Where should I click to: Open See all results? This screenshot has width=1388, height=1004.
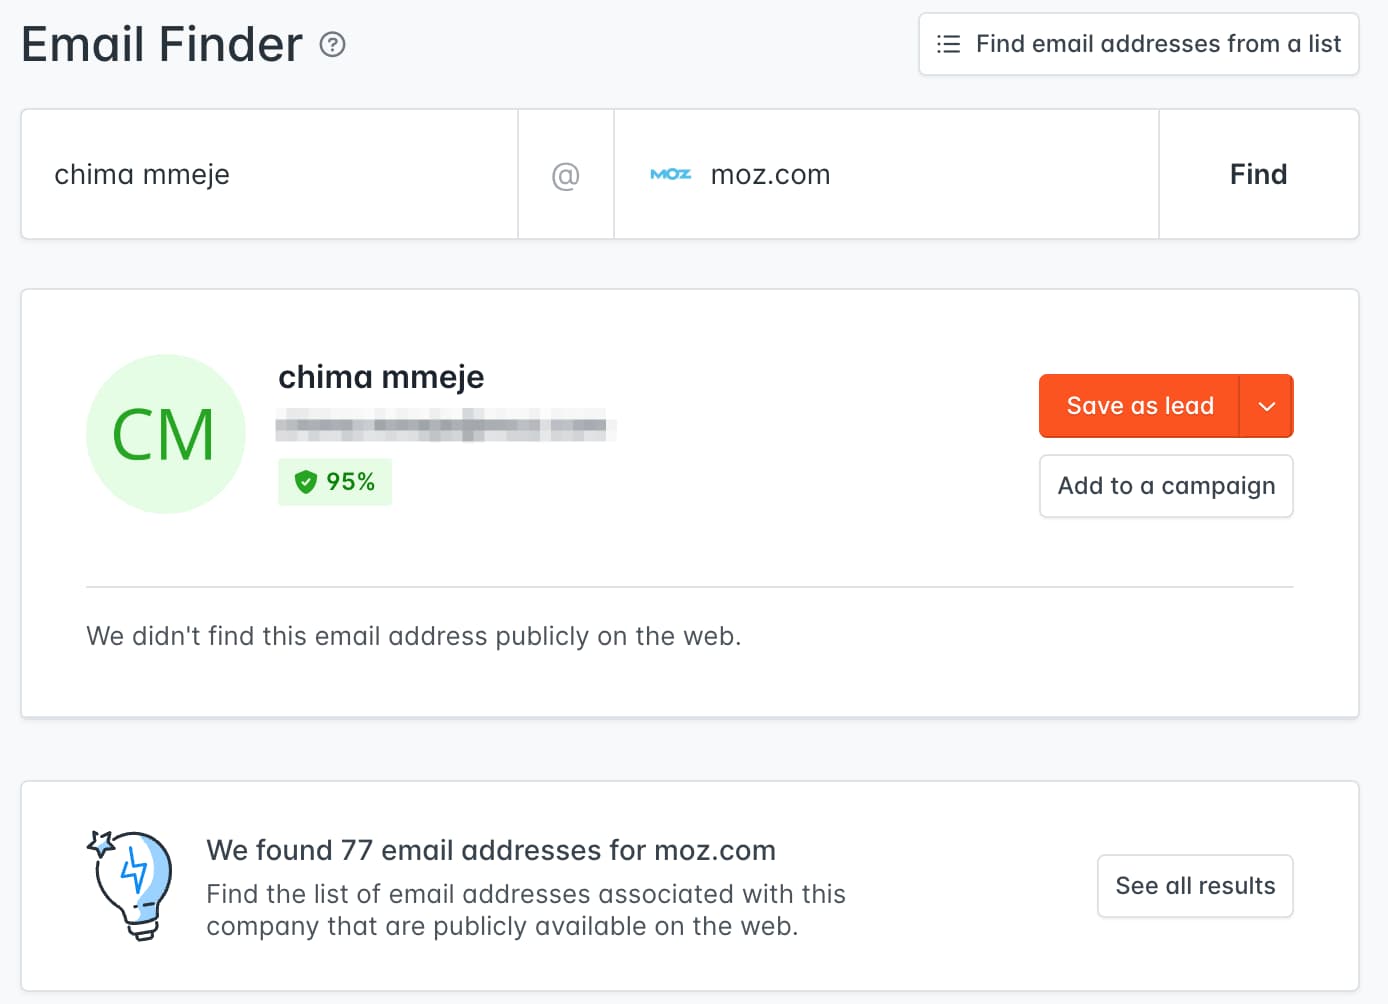pos(1195,886)
